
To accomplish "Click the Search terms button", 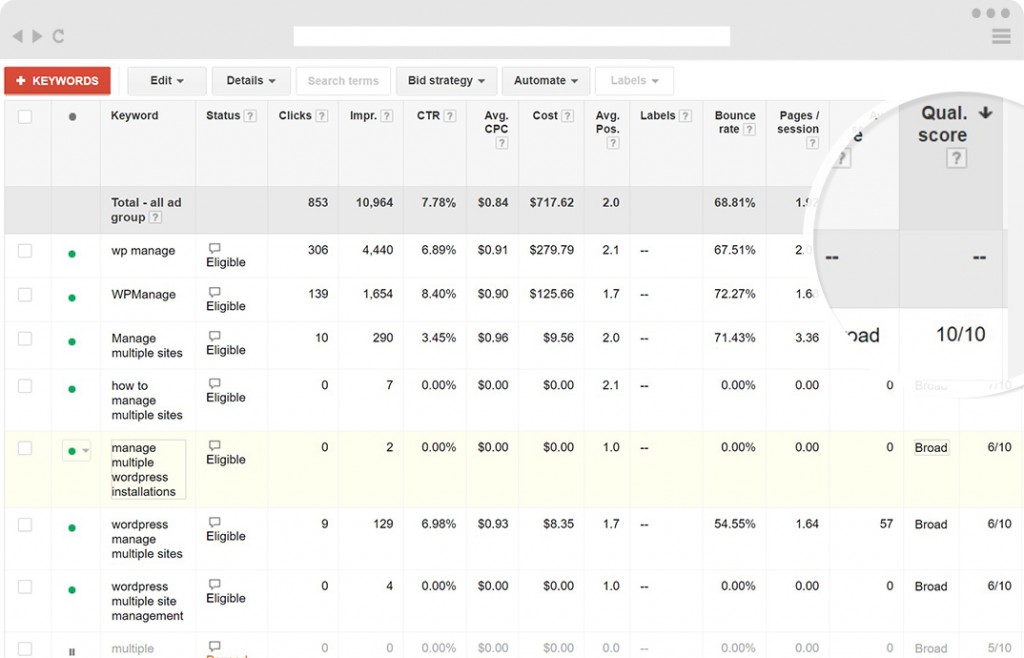I will 343,81.
